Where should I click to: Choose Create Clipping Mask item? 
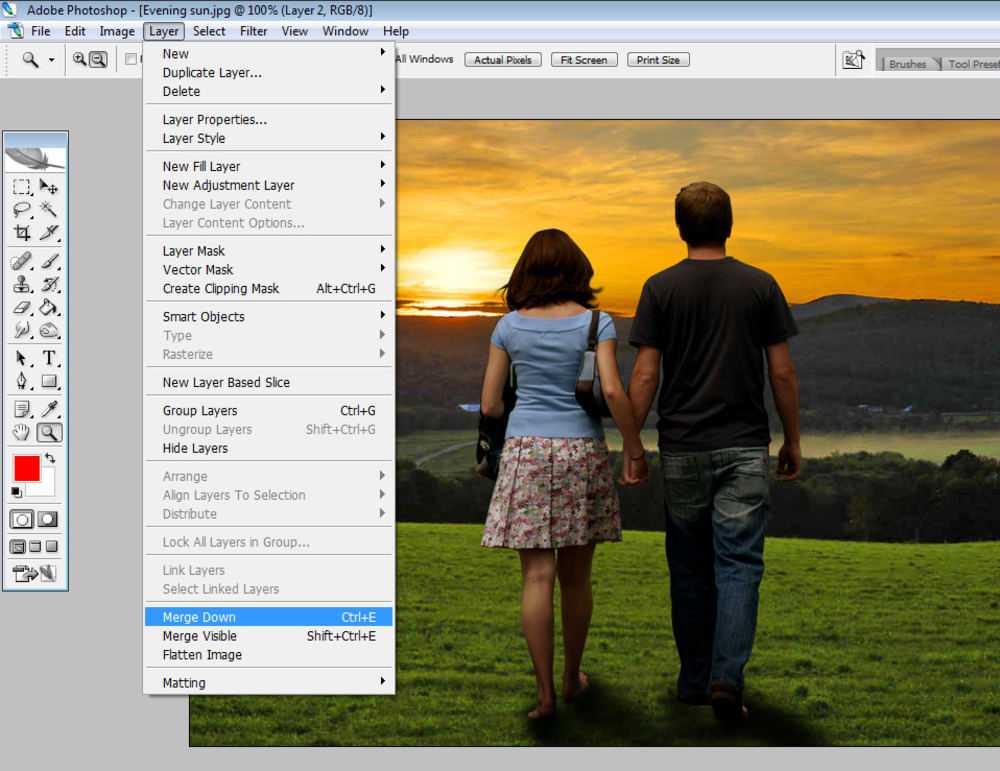click(x=268, y=289)
